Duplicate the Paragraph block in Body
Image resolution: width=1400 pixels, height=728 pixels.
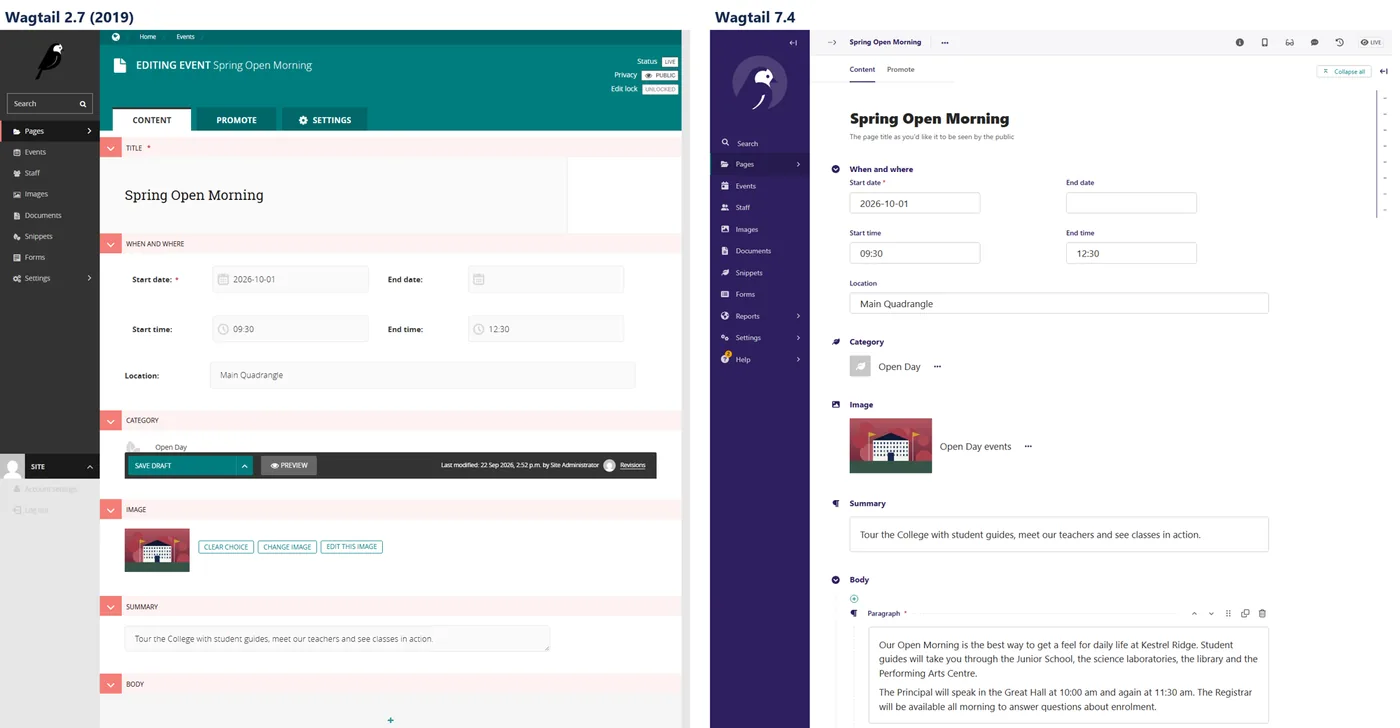click(x=1245, y=613)
